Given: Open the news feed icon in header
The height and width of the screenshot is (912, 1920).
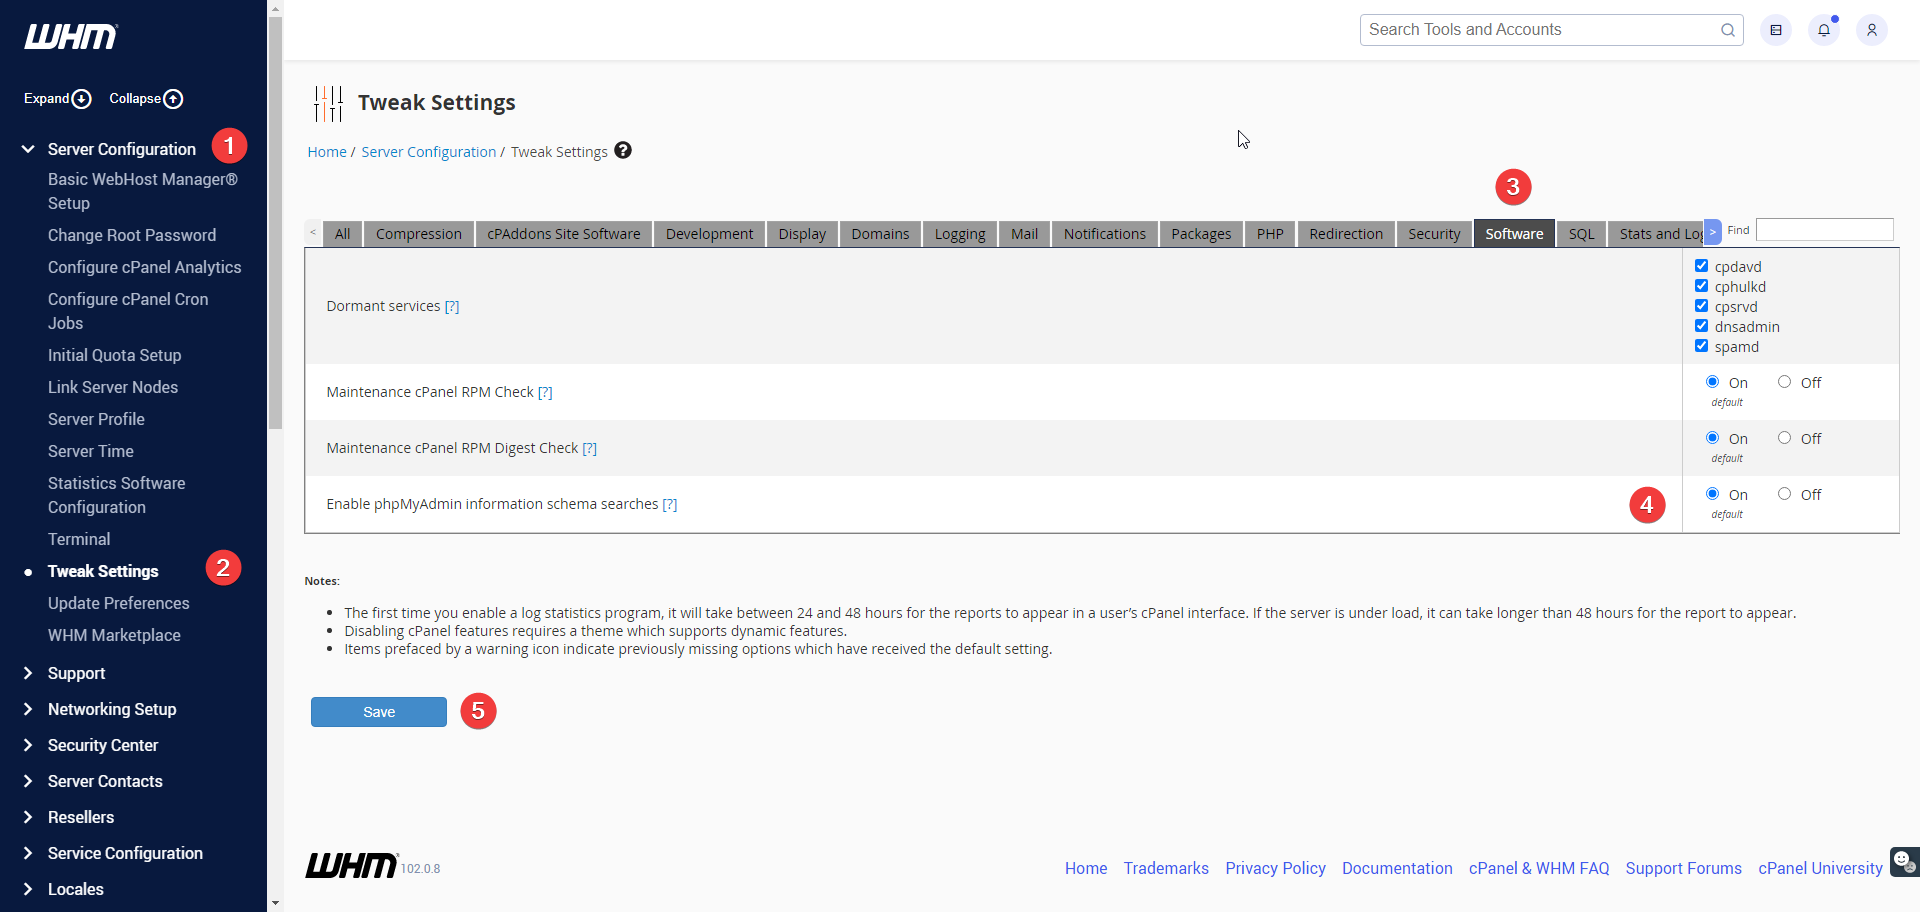Looking at the screenshot, I should (1776, 30).
